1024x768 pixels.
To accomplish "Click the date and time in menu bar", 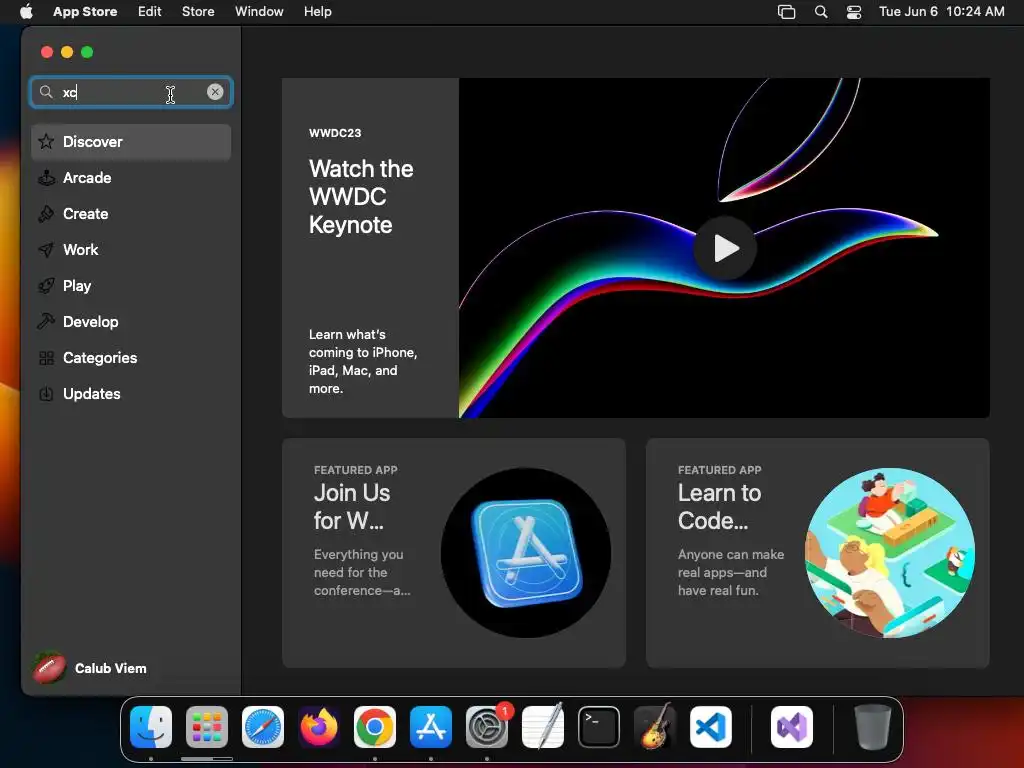I will (941, 11).
